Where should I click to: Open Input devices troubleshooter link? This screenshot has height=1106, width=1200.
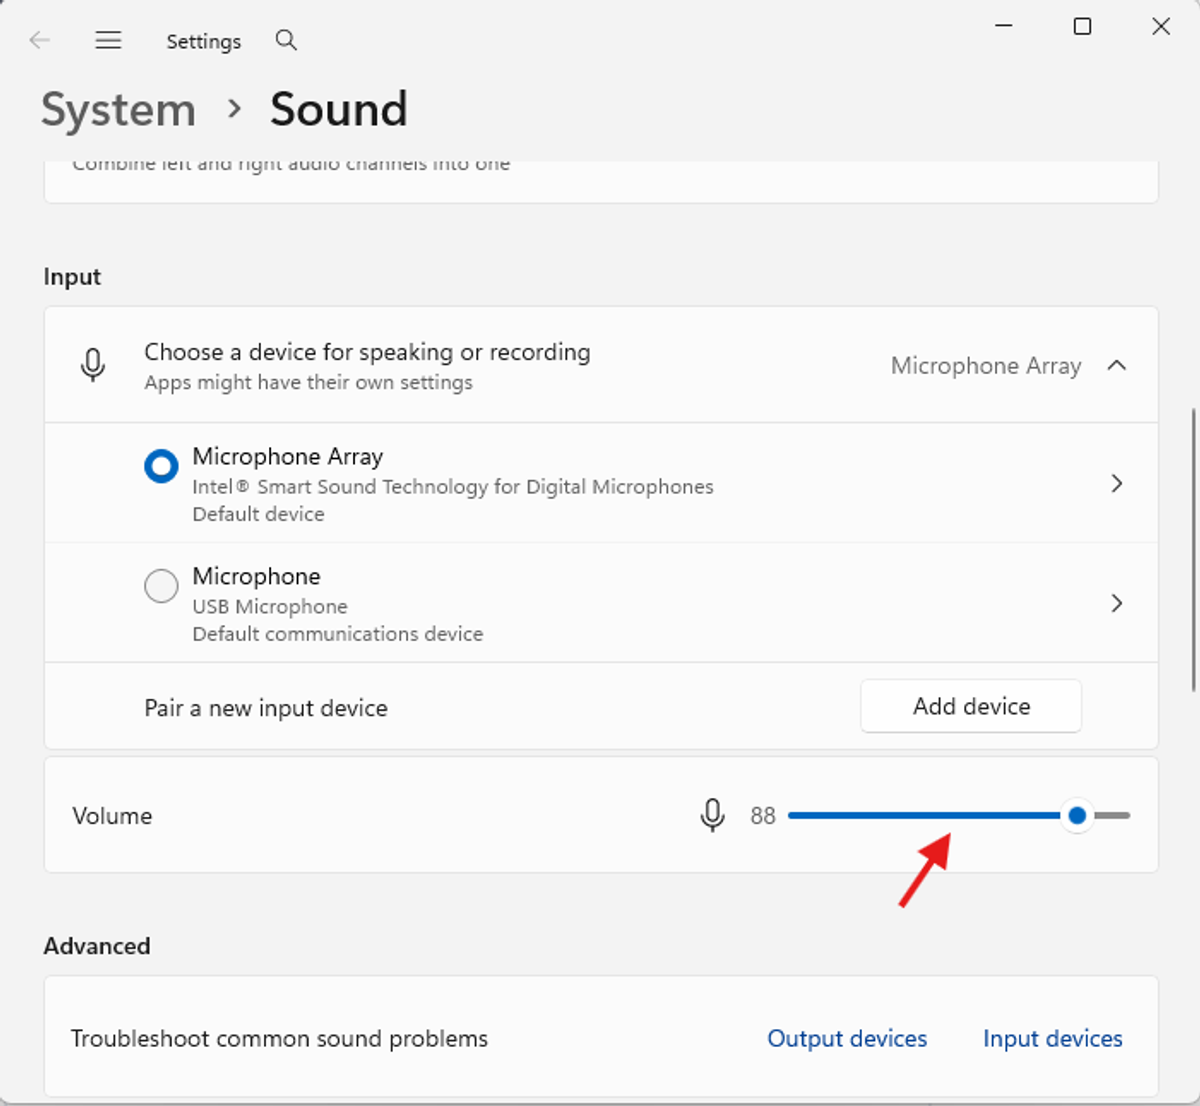pos(1052,1039)
